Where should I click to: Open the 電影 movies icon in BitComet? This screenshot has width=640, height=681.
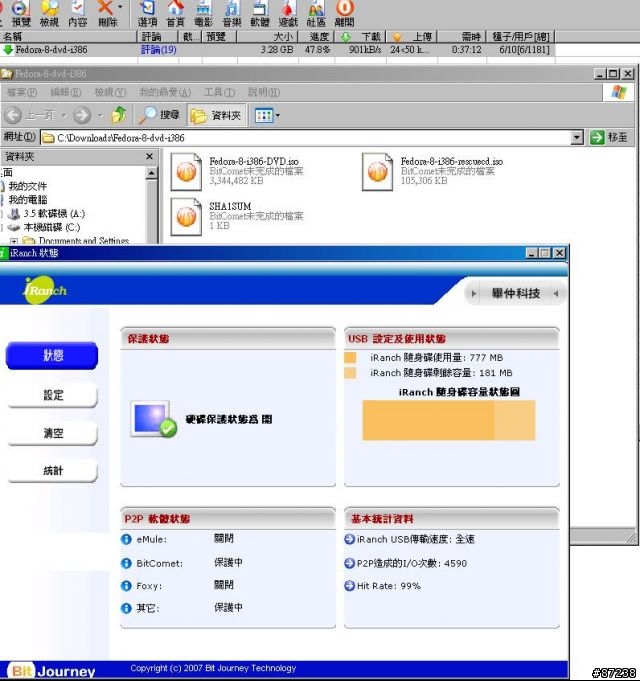point(203,13)
